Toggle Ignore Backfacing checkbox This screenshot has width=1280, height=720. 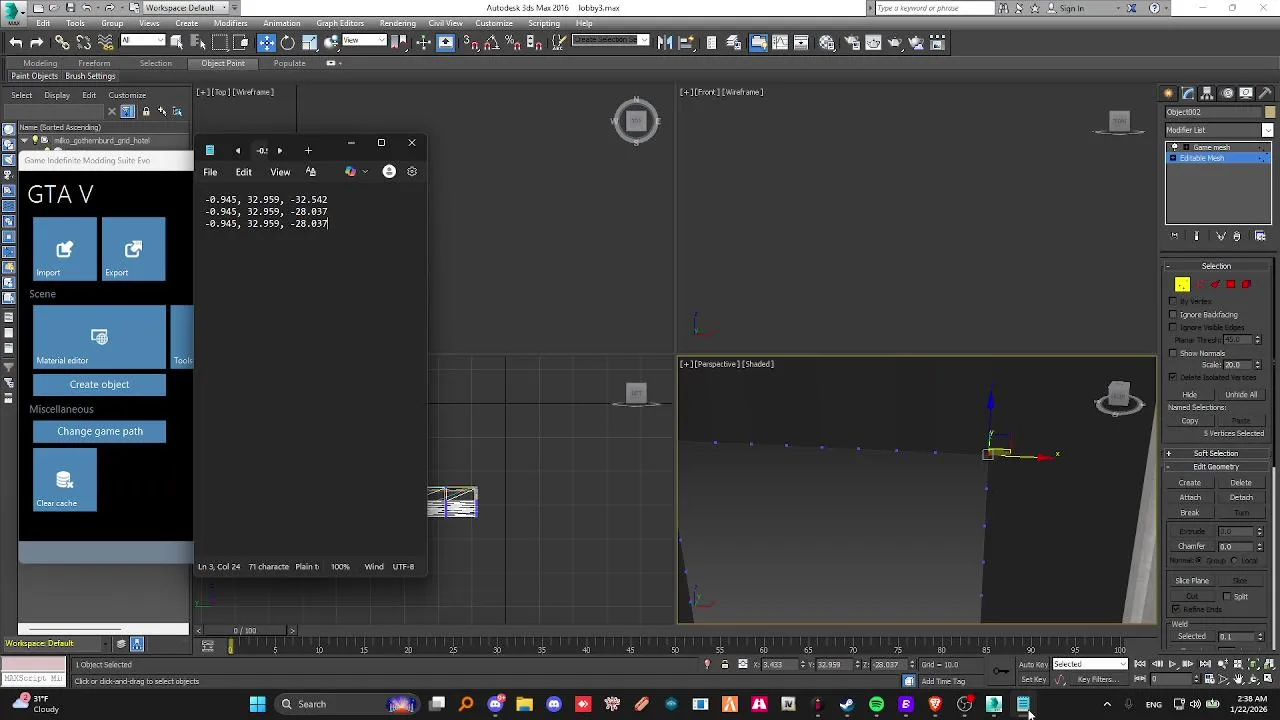coord(1173,315)
